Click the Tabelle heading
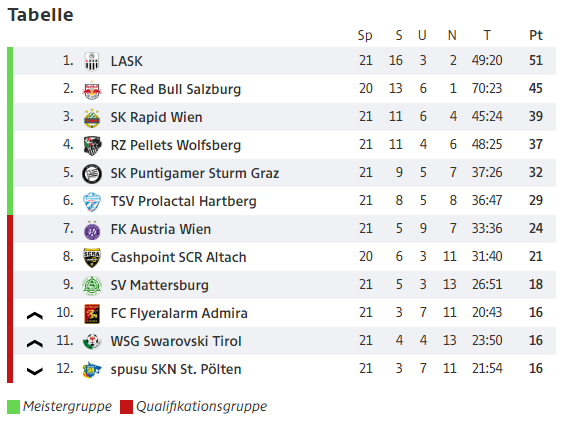This screenshot has height=422, width=562. (41, 15)
